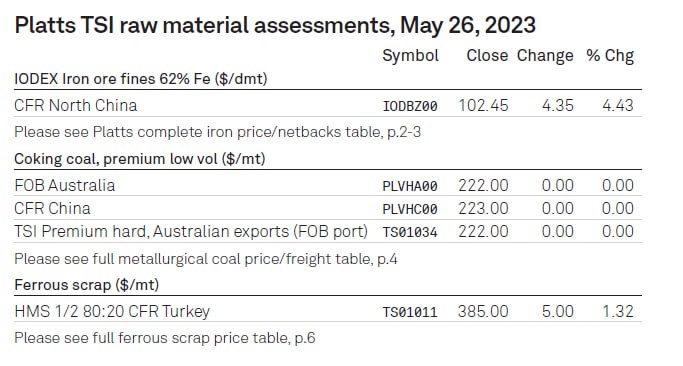Click the PLVHC00 symbol code

coord(410,210)
